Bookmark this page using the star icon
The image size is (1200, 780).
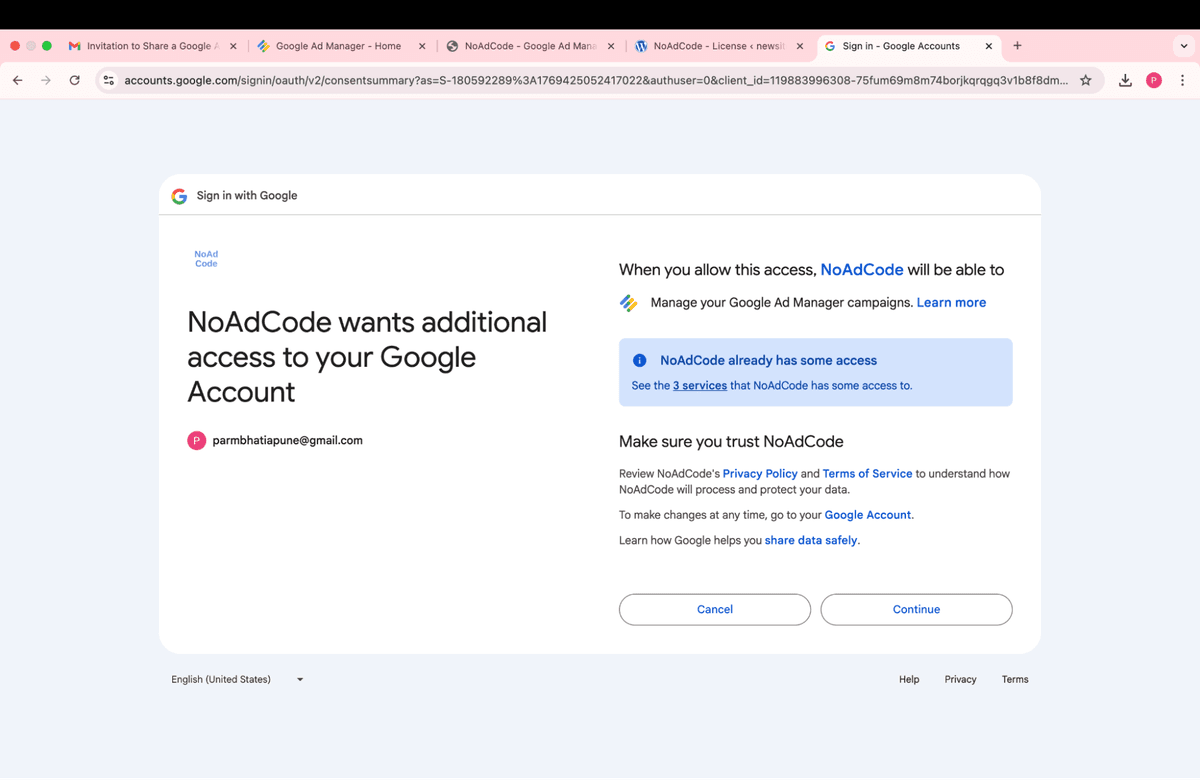click(1086, 80)
